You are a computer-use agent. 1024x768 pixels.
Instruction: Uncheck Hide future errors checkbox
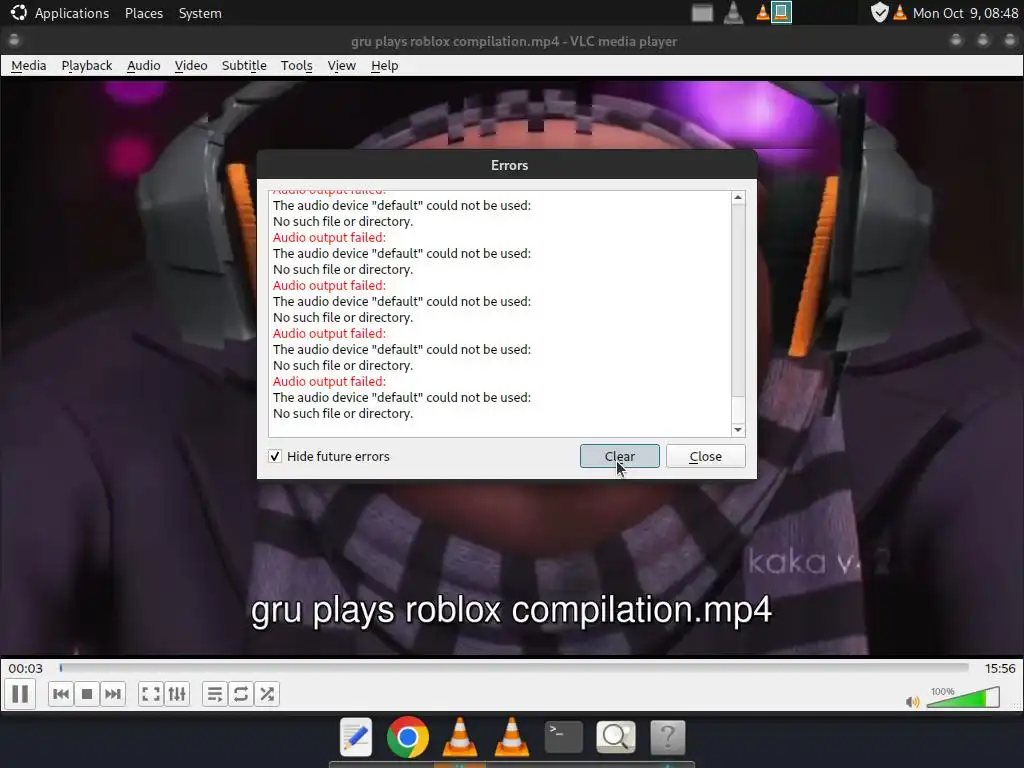pos(275,456)
